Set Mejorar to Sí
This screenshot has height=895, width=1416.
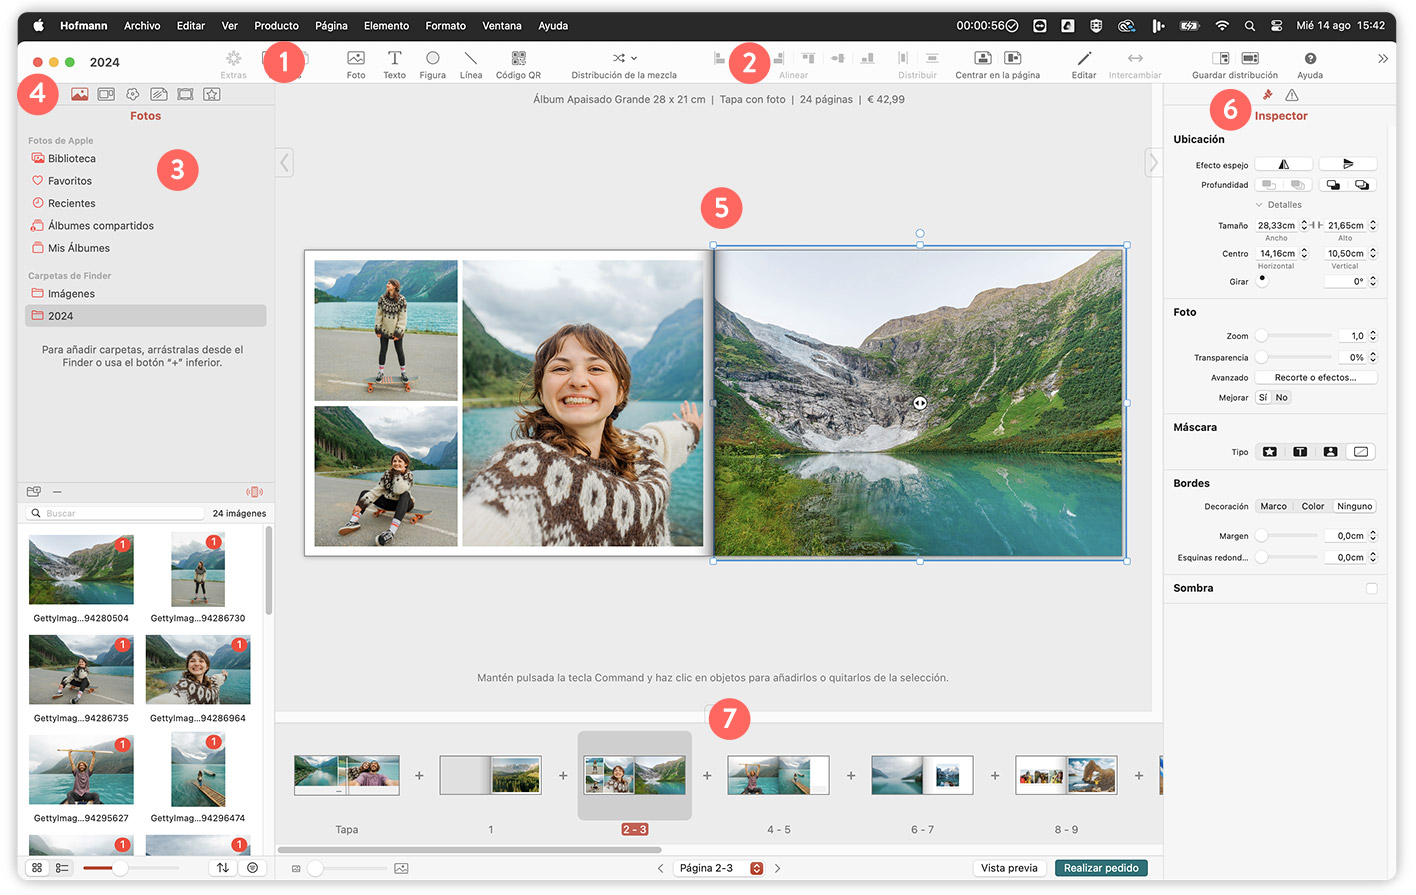click(1263, 398)
